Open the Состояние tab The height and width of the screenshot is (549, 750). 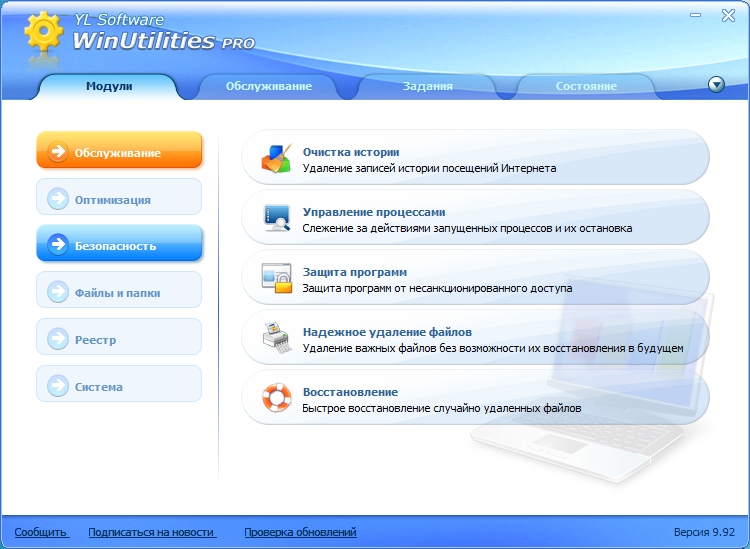[x=586, y=87]
